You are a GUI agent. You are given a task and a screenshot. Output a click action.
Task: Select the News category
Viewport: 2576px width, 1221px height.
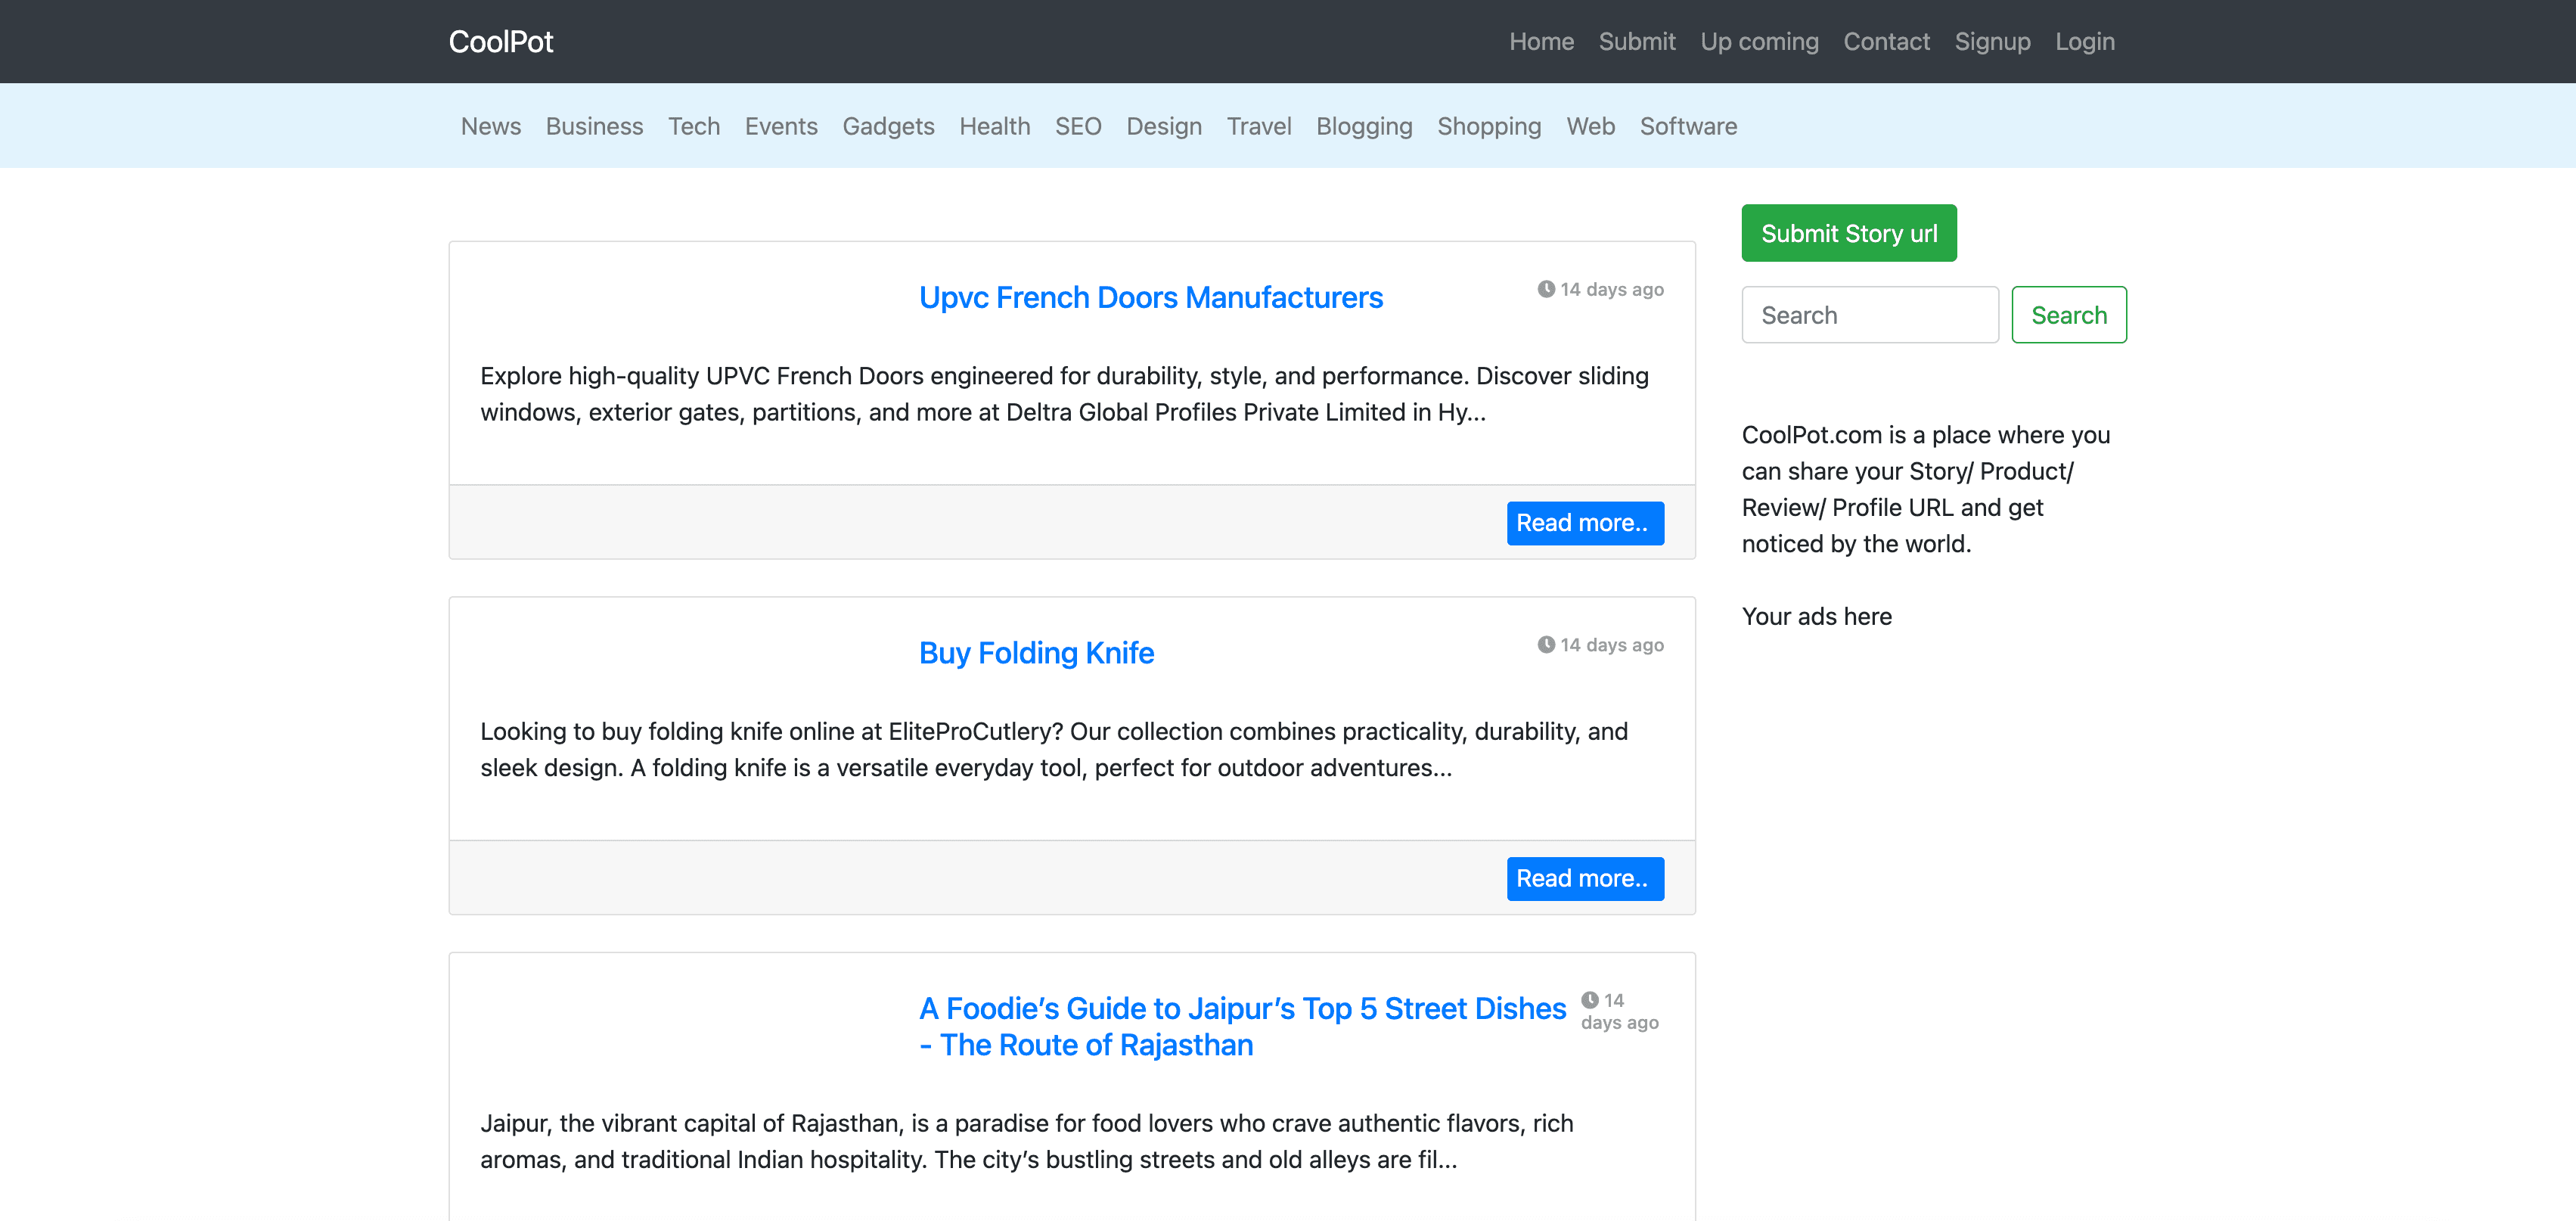click(x=491, y=126)
